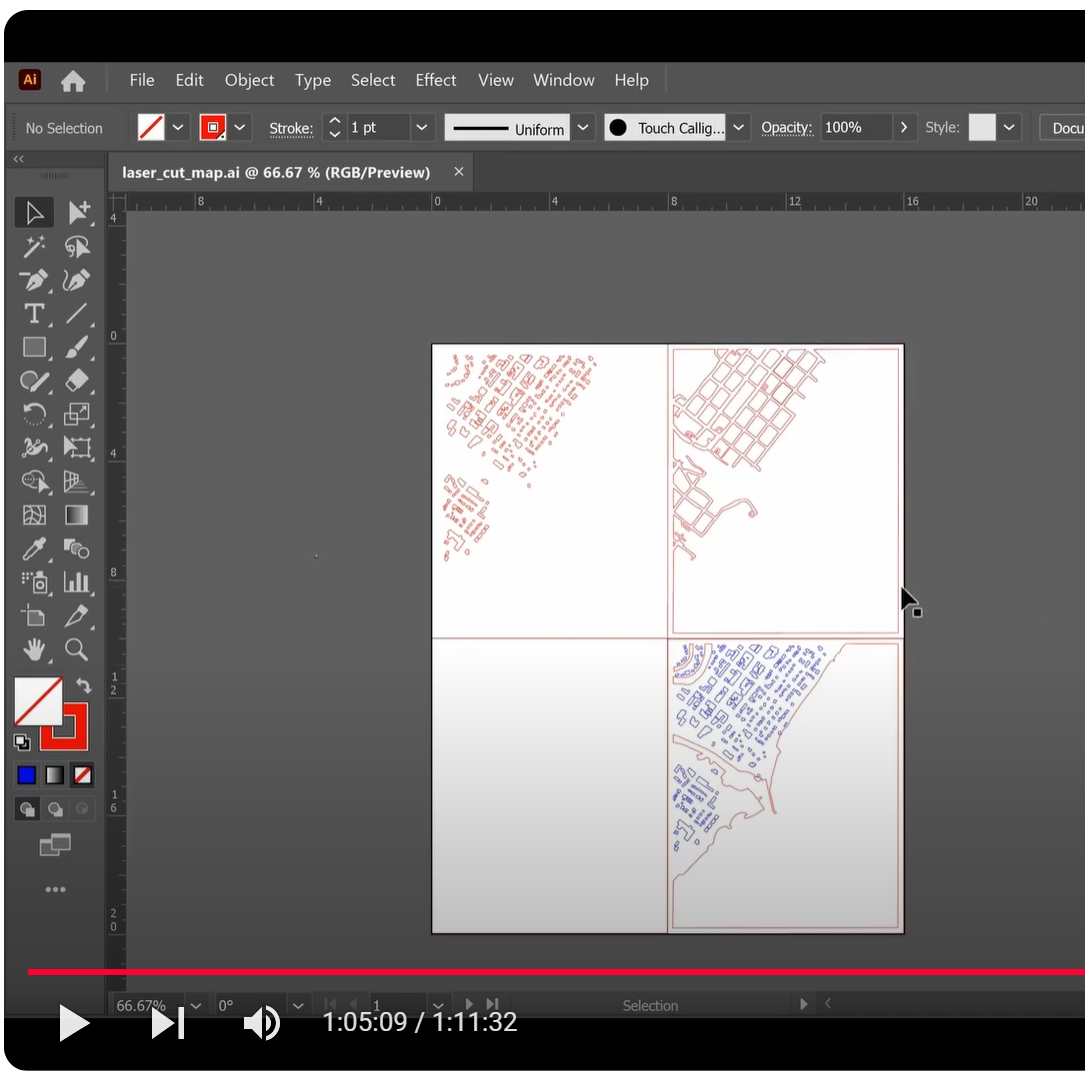Choose the Eraser tool
1085x1075 pixels.
point(78,381)
